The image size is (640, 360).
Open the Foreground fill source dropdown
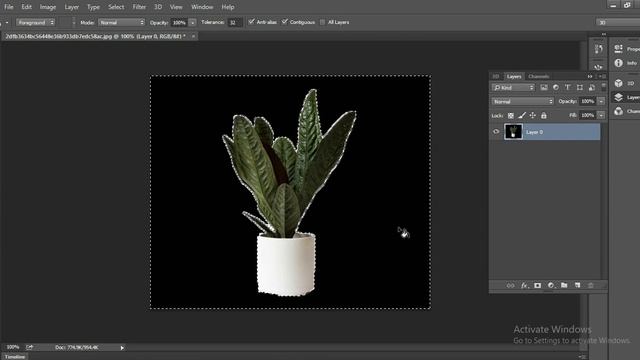tap(36, 22)
